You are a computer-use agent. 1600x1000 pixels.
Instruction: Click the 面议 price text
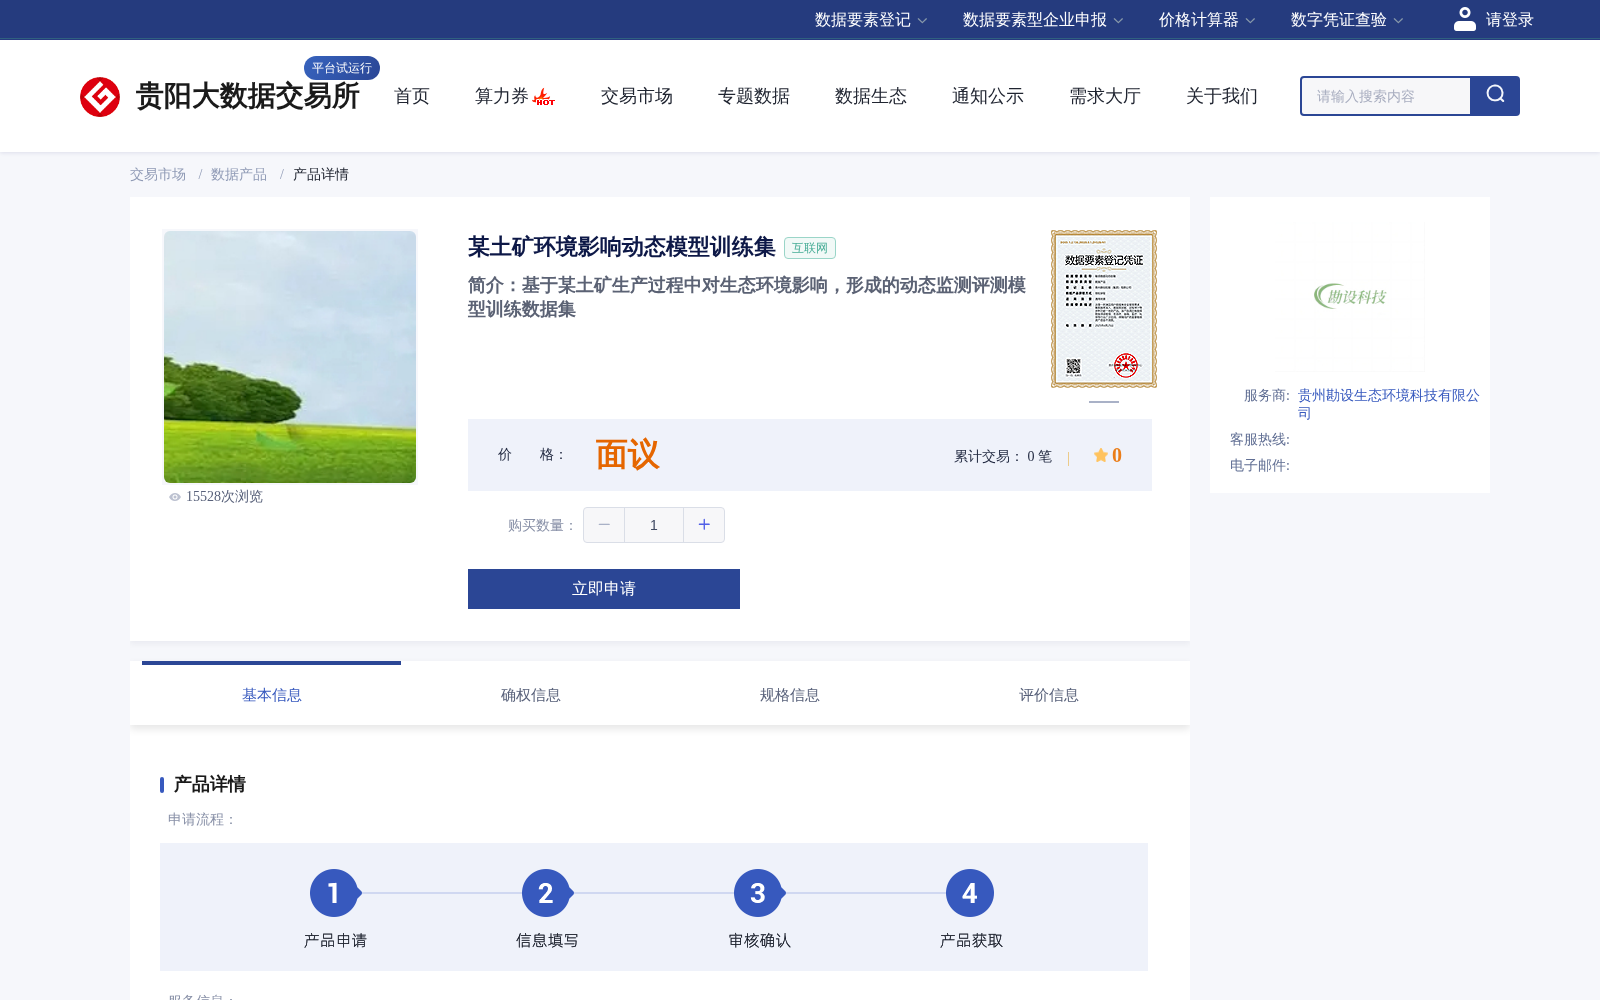[628, 455]
